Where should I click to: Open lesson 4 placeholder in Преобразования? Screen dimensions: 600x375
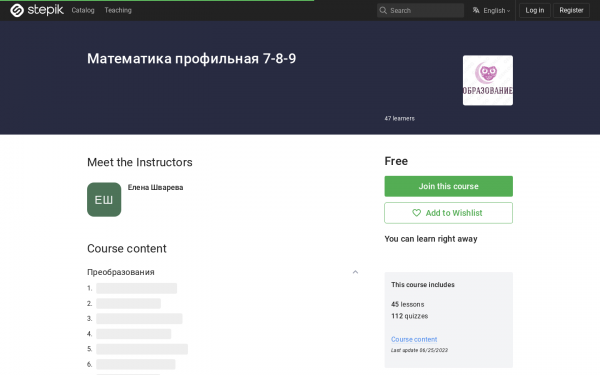(134, 334)
